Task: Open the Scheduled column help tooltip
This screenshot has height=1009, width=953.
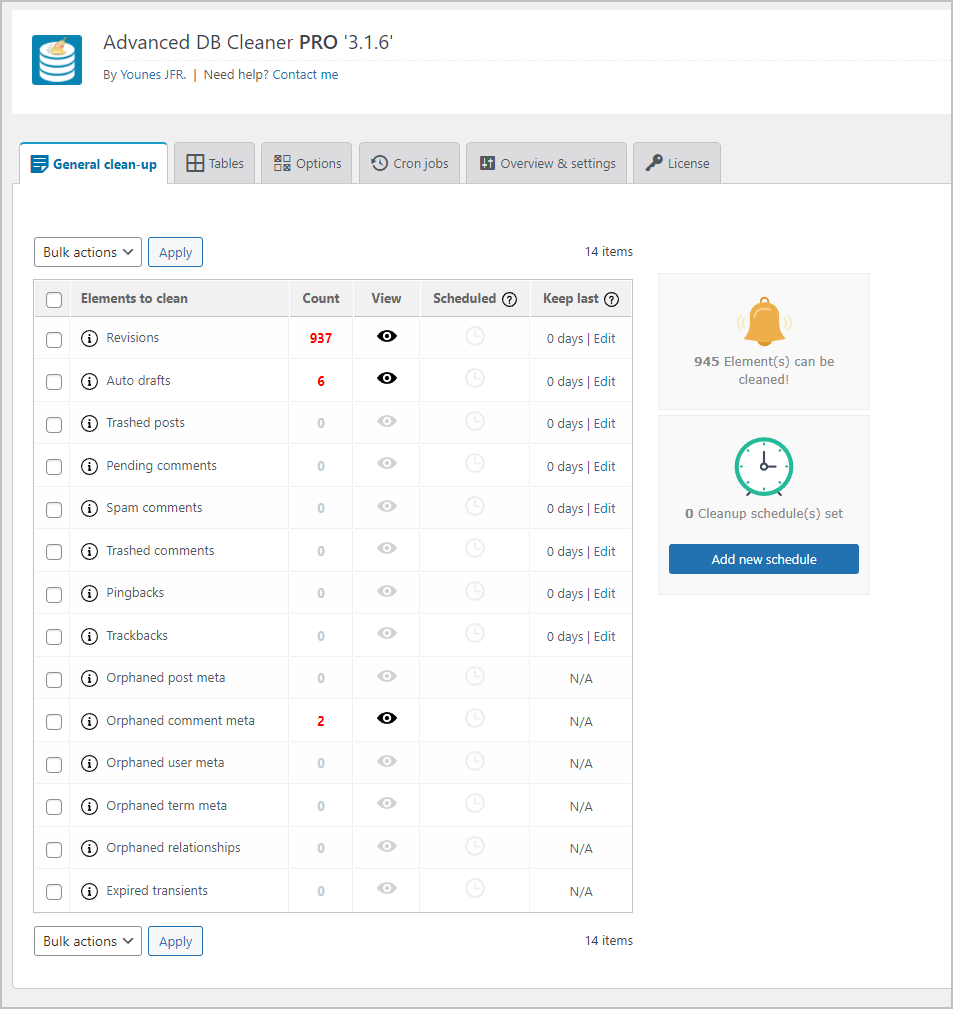Action: (510, 298)
